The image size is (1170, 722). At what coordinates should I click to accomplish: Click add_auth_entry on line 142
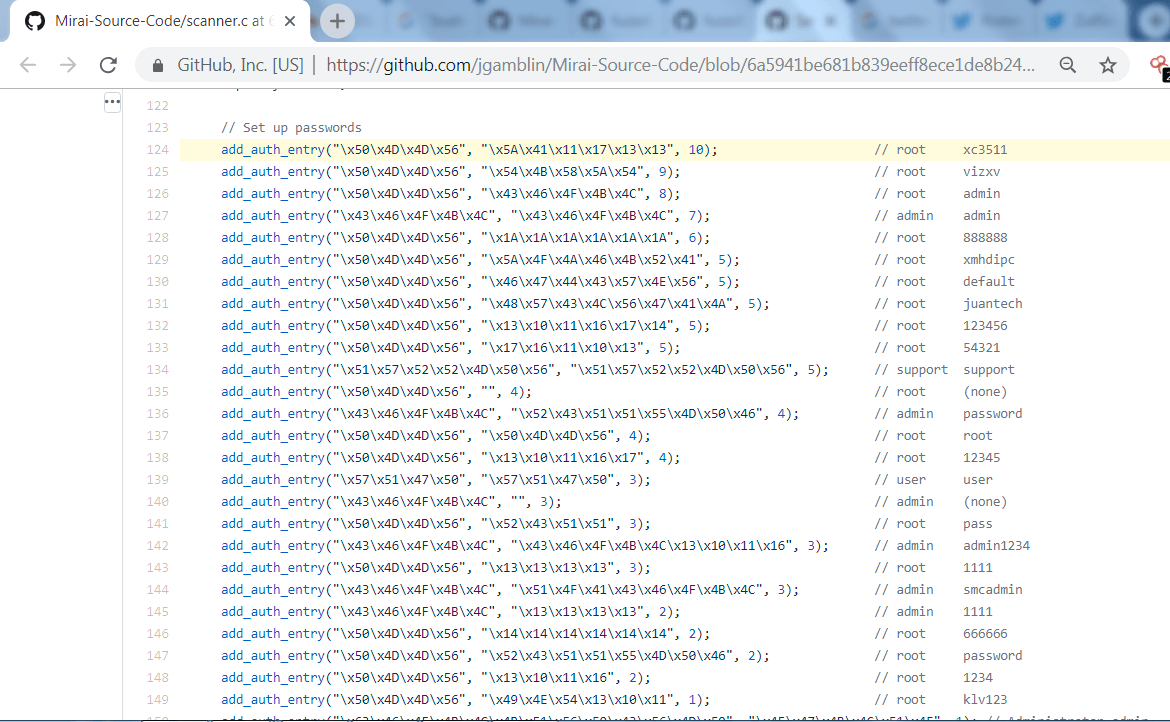point(273,546)
